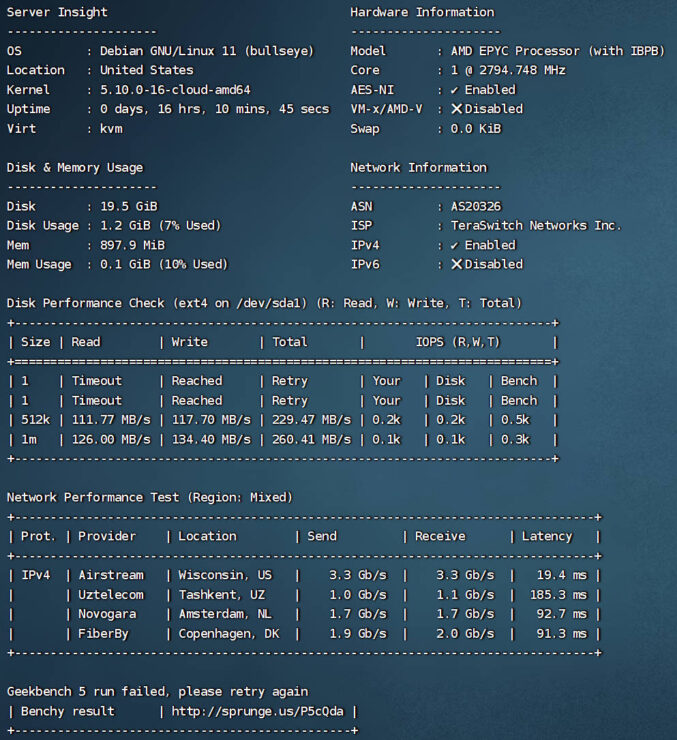Click location Amsterdam, NL
This screenshot has height=740, width=677.
point(225,614)
